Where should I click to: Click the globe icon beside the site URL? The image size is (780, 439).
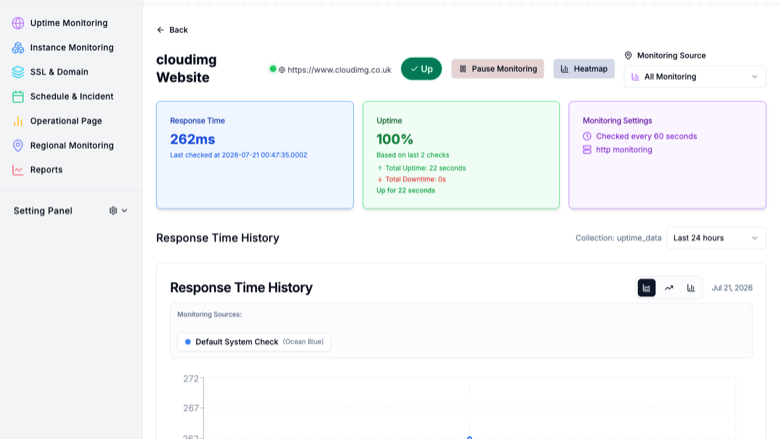pyautogui.click(x=282, y=70)
